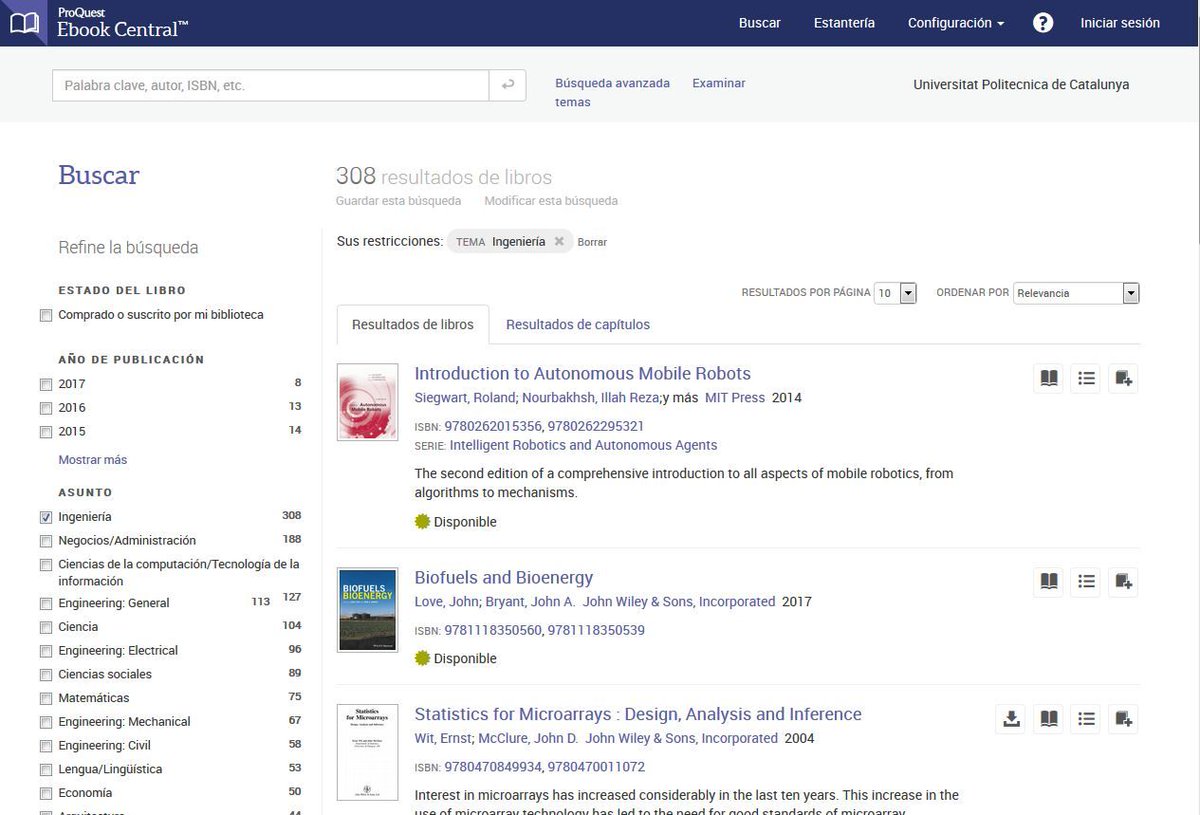Screen dimensions: 1200x815
Task: Uncheck the Ingeniería subject filter
Action: pos(45,517)
